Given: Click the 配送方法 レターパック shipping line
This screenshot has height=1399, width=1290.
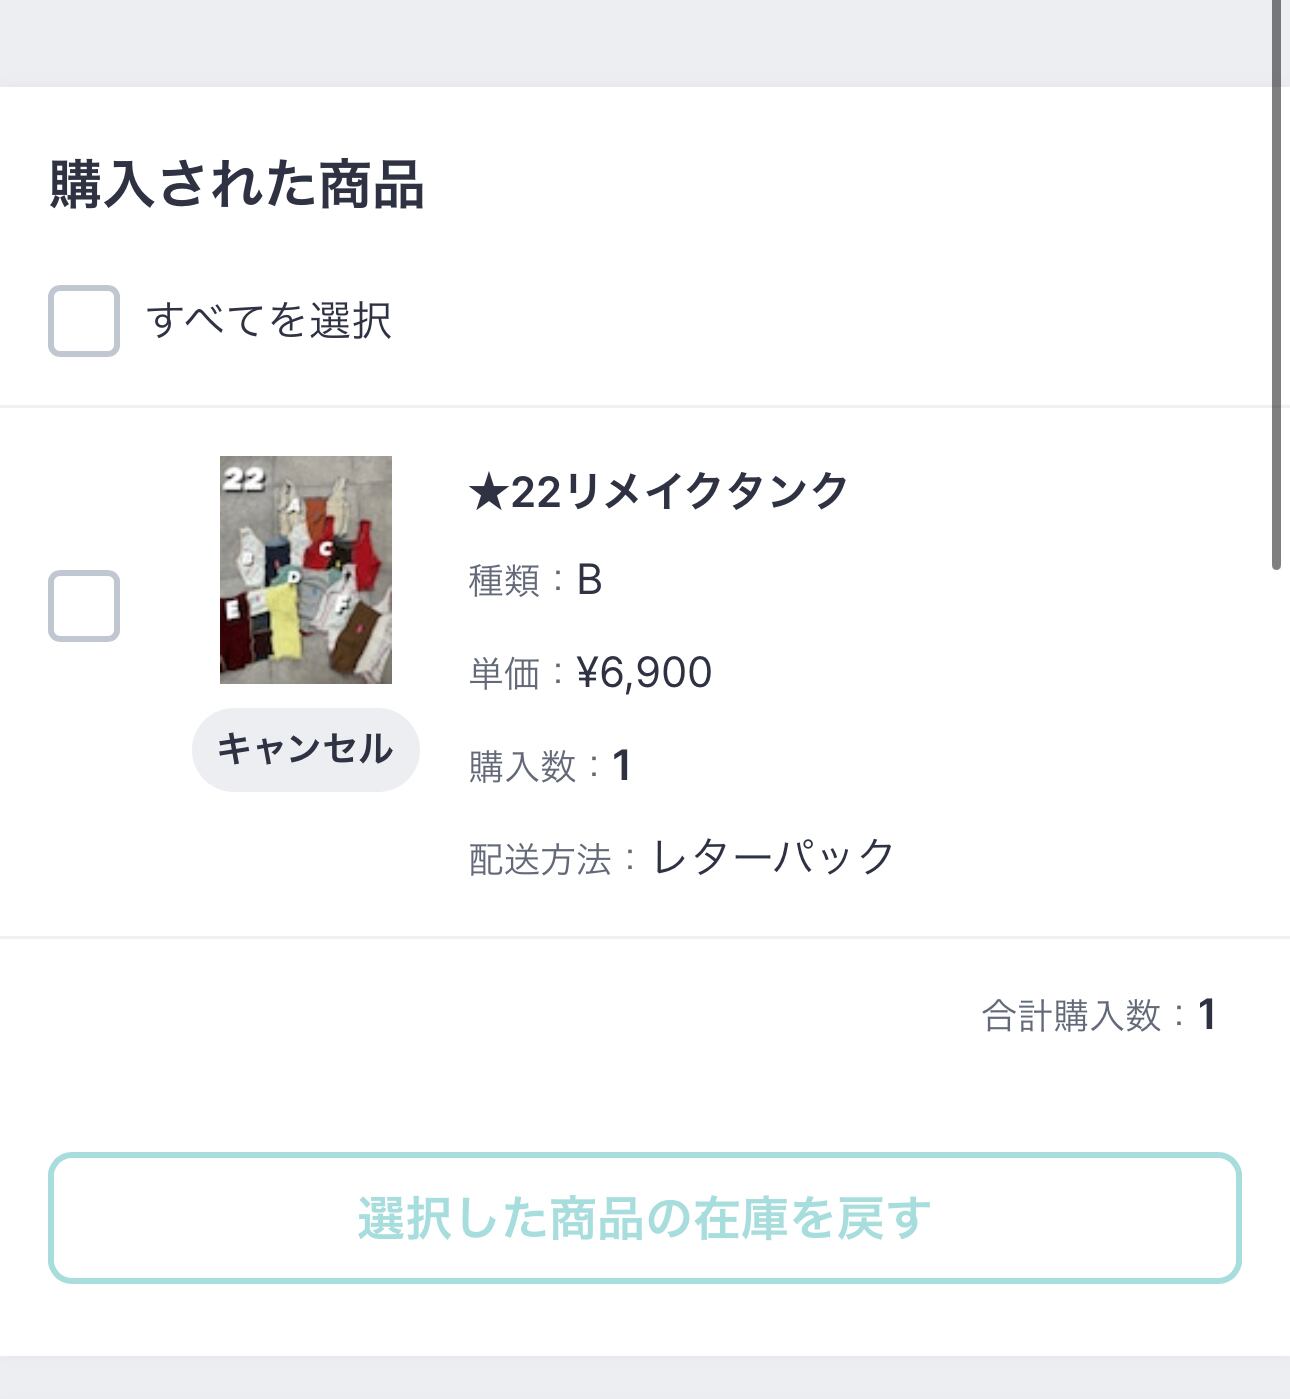Looking at the screenshot, I should pos(681,858).
